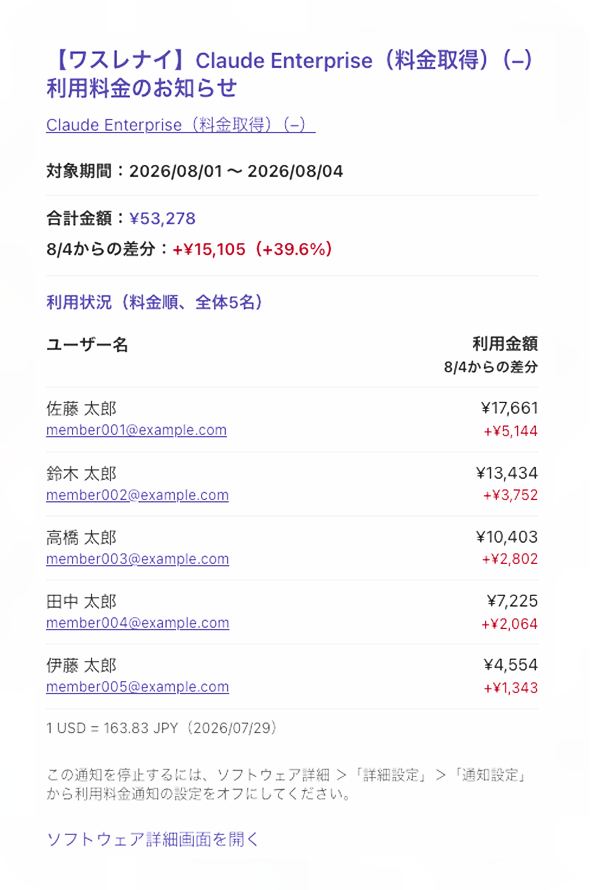Click member001@example.com email link
The image size is (590, 890).
pos(136,430)
